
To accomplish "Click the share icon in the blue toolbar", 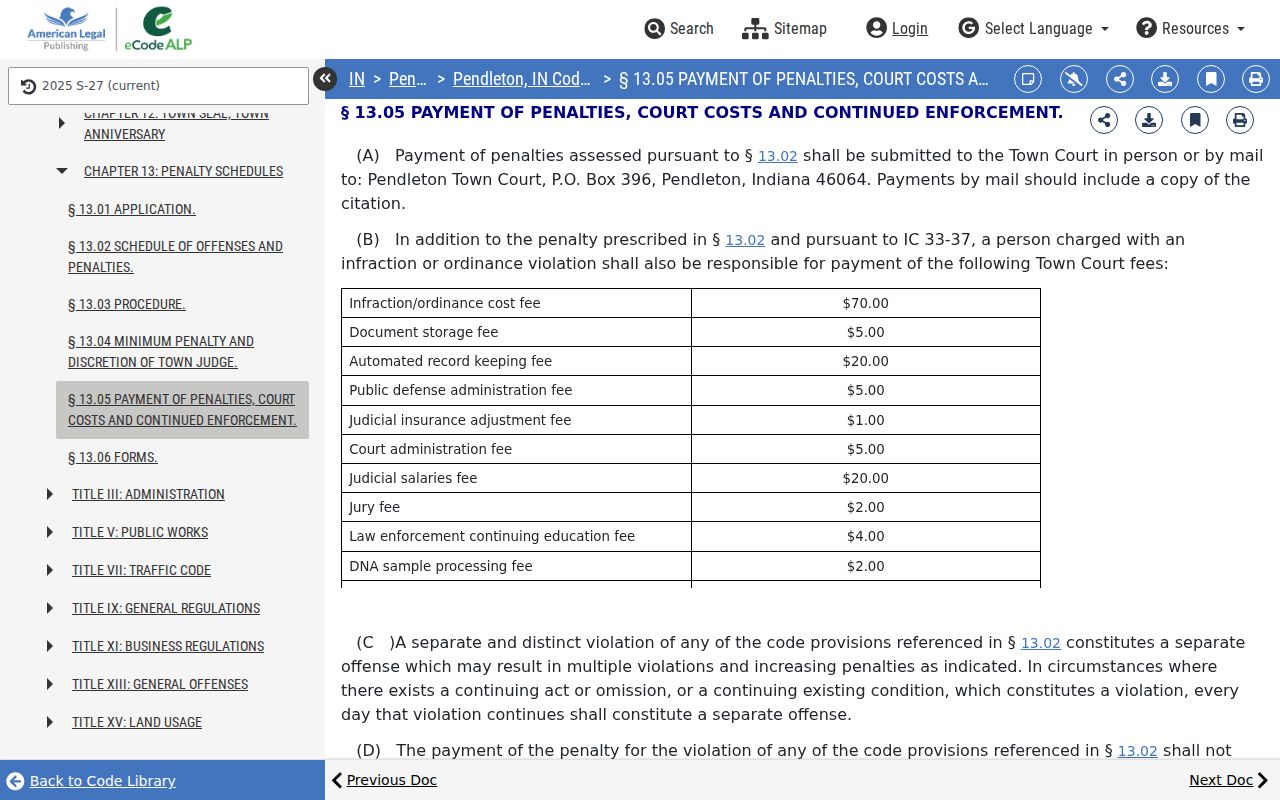I will pyautogui.click(x=1120, y=79).
